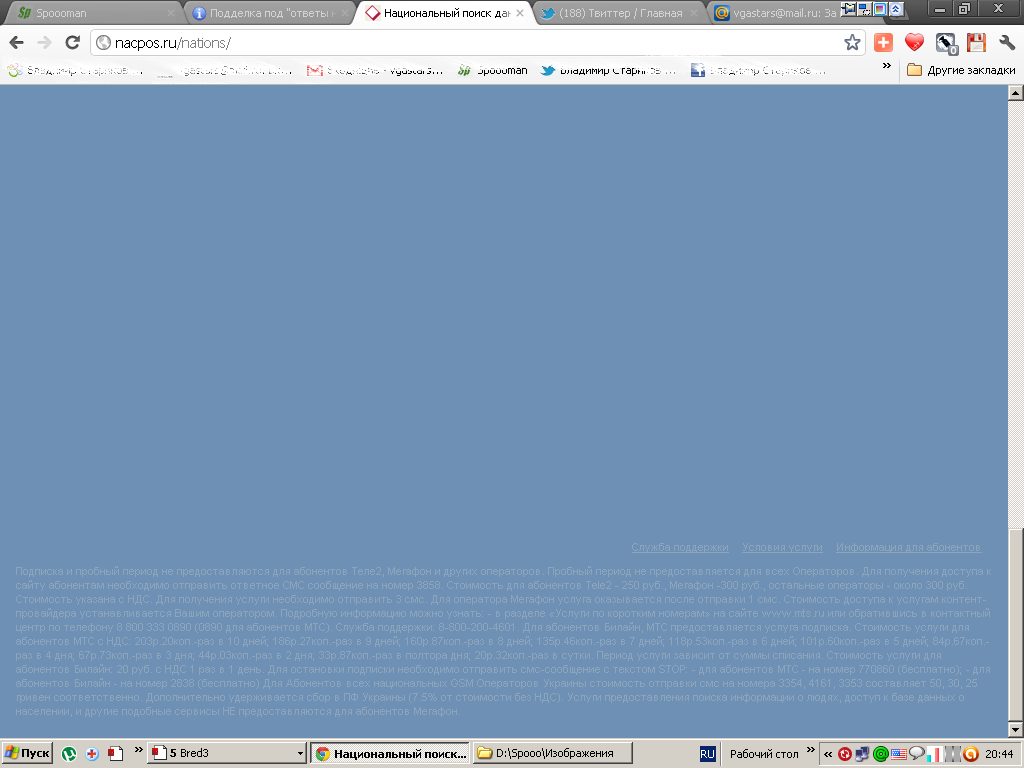Click the US flag tray icon

[x=899, y=754]
